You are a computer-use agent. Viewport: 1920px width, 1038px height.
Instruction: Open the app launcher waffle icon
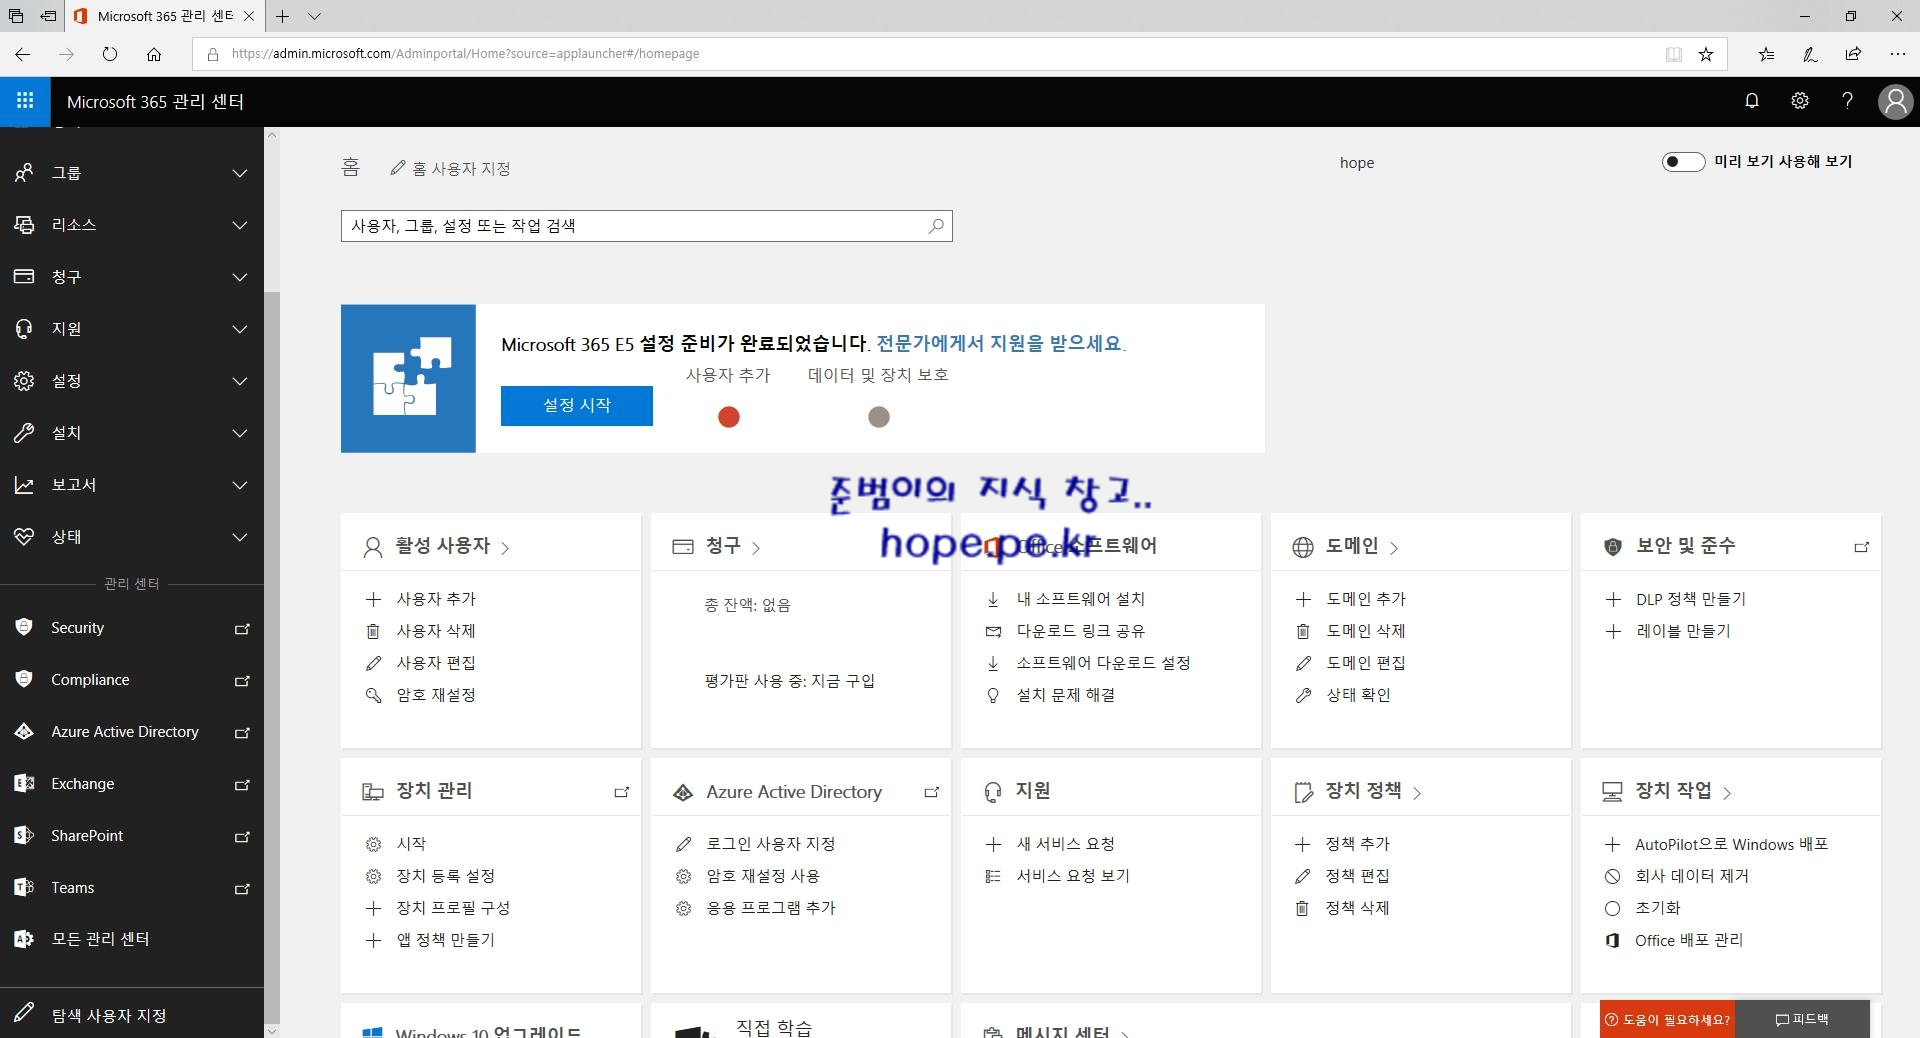[x=25, y=101]
